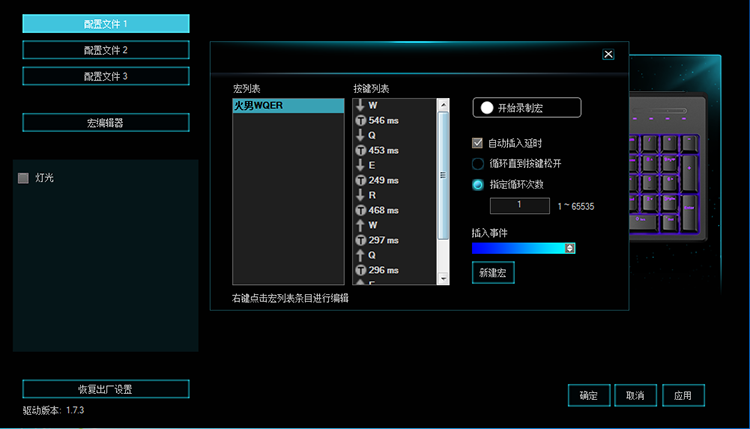This screenshot has width=750, height=429.
Task: Click the key list scrollbar thumb
Action: click(443, 176)
